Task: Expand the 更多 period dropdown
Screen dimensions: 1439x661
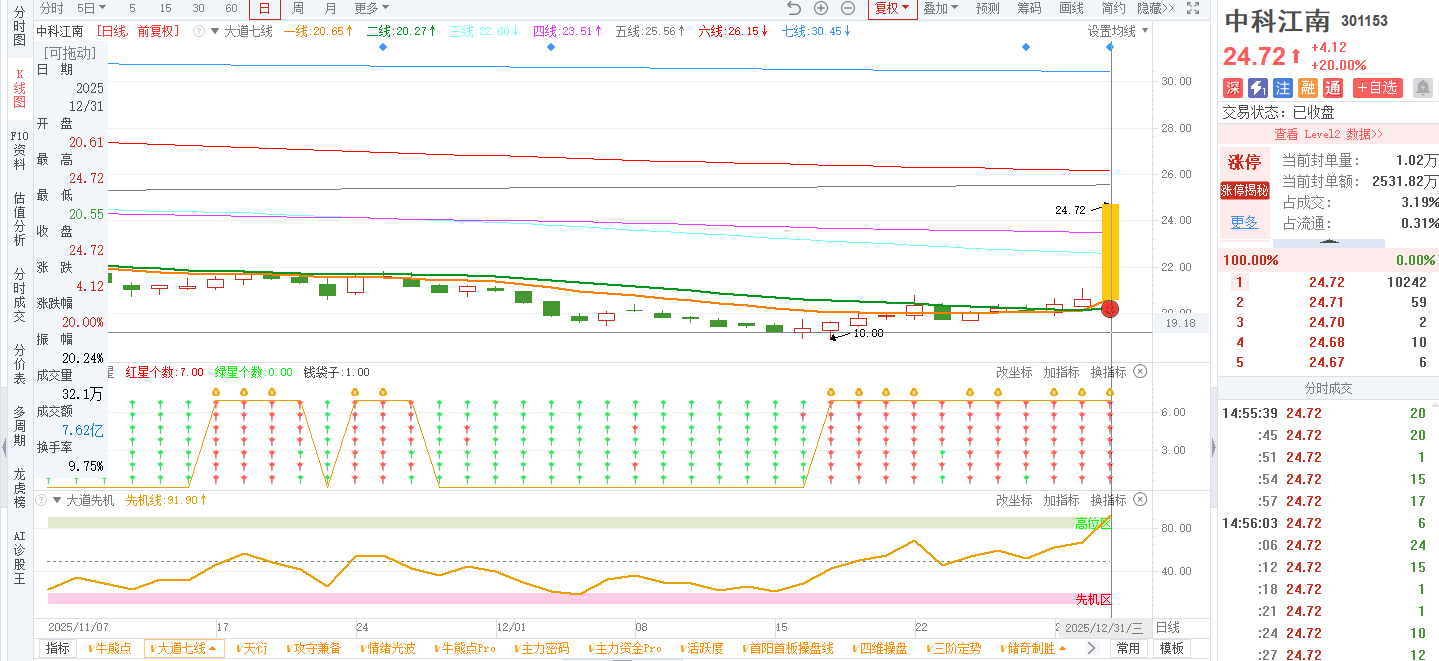Action: (372, 8)
